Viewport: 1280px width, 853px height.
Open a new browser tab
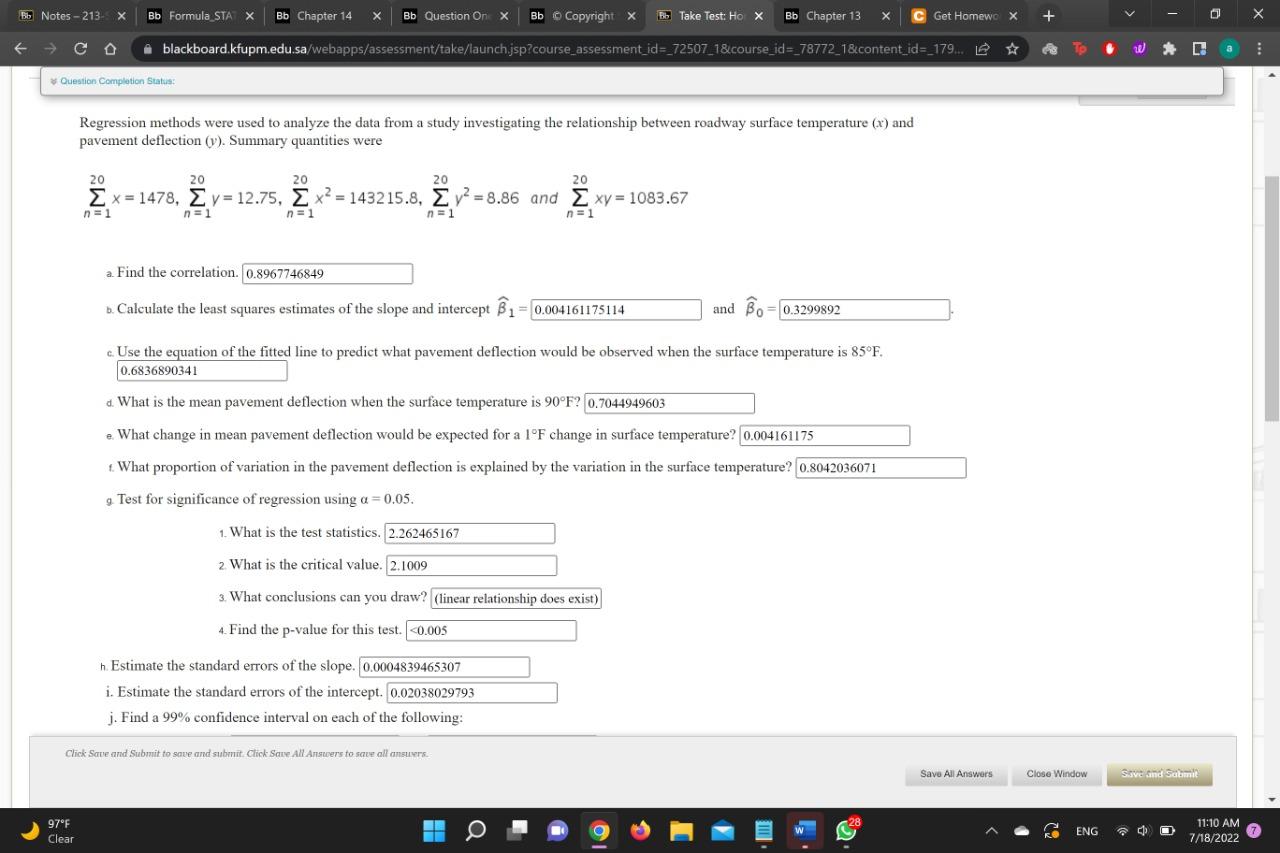[x=1048, y=16]
